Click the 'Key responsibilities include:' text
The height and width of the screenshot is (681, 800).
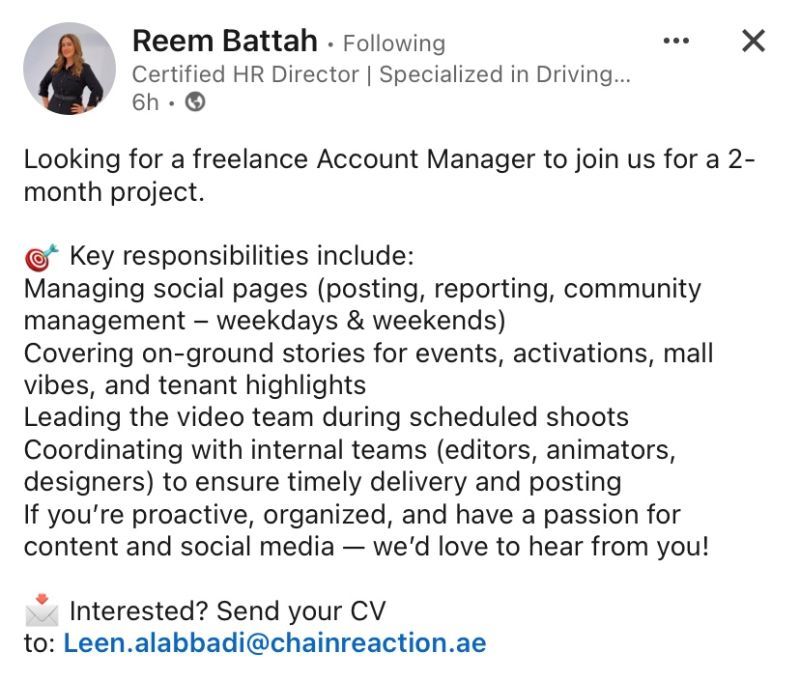click(242, 256)
